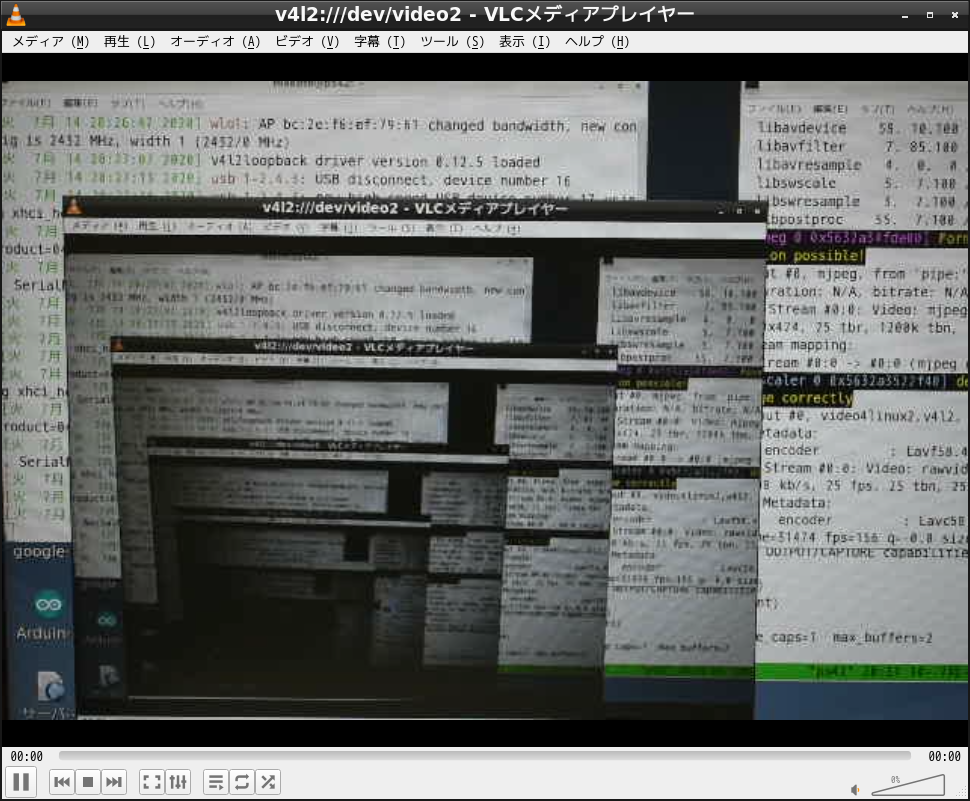
Task: Maximize the VLC window
Action: [930, 15]
